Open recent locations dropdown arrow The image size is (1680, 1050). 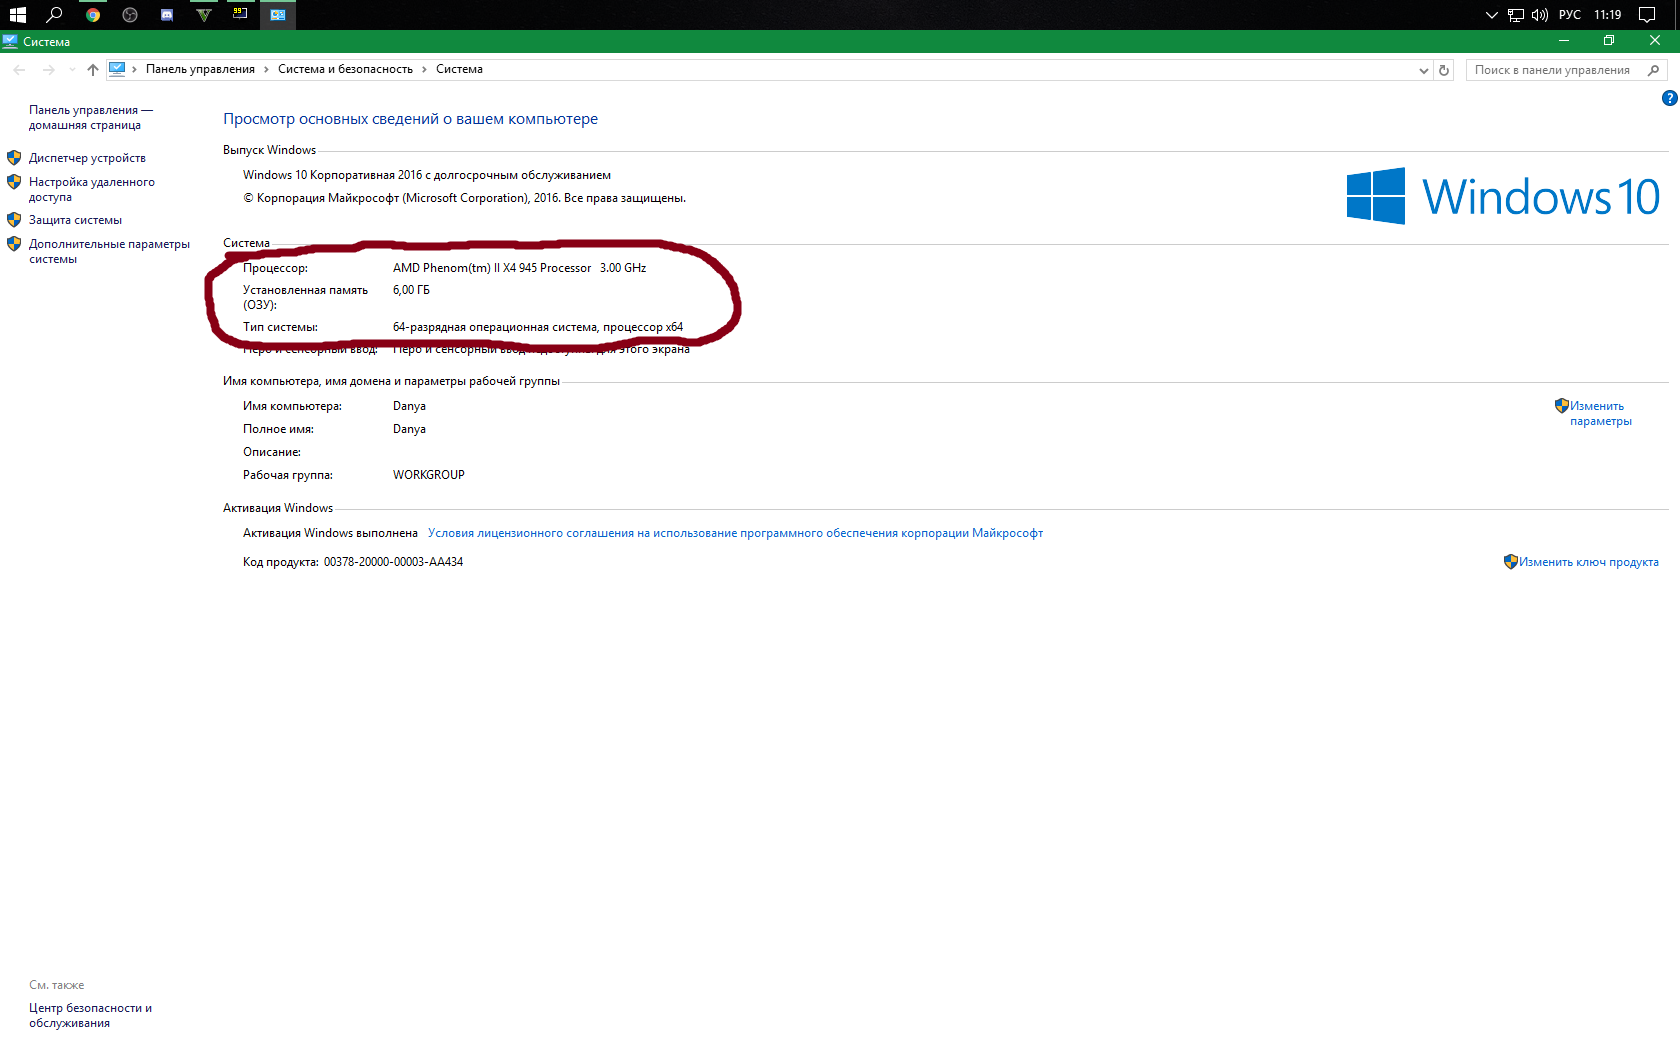tap(72, 69)
